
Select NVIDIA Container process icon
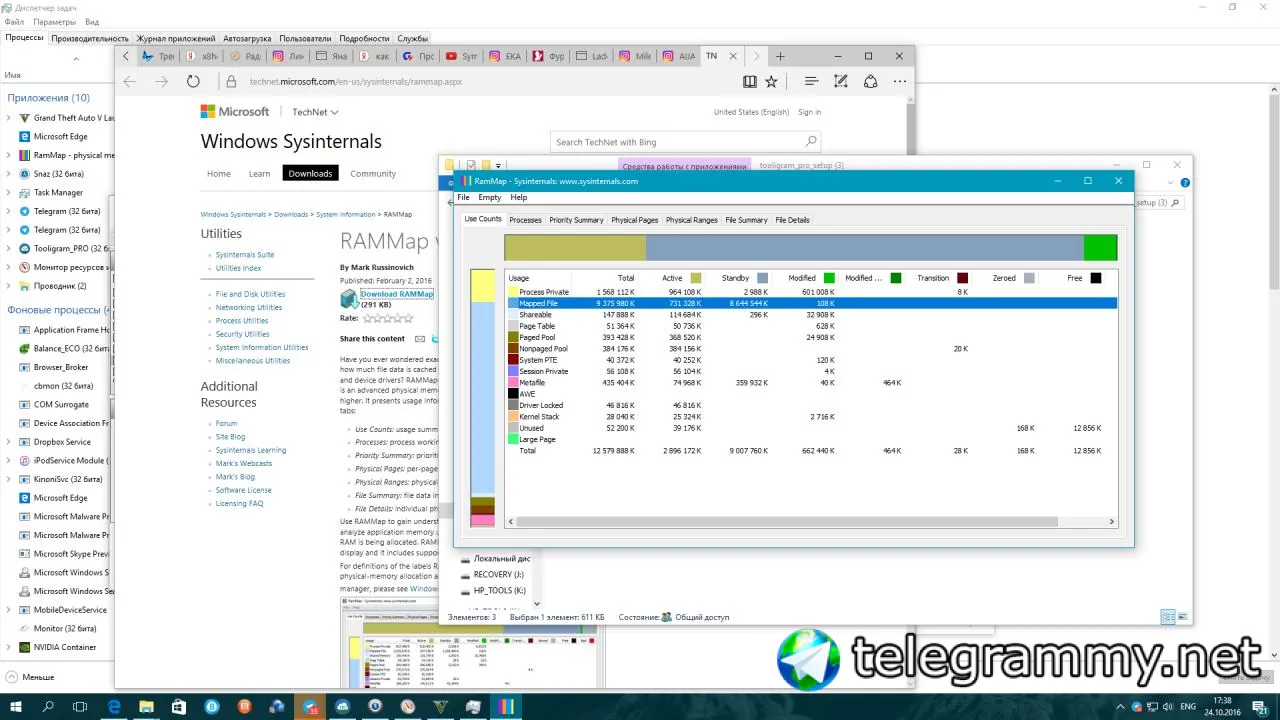point(24,647)
